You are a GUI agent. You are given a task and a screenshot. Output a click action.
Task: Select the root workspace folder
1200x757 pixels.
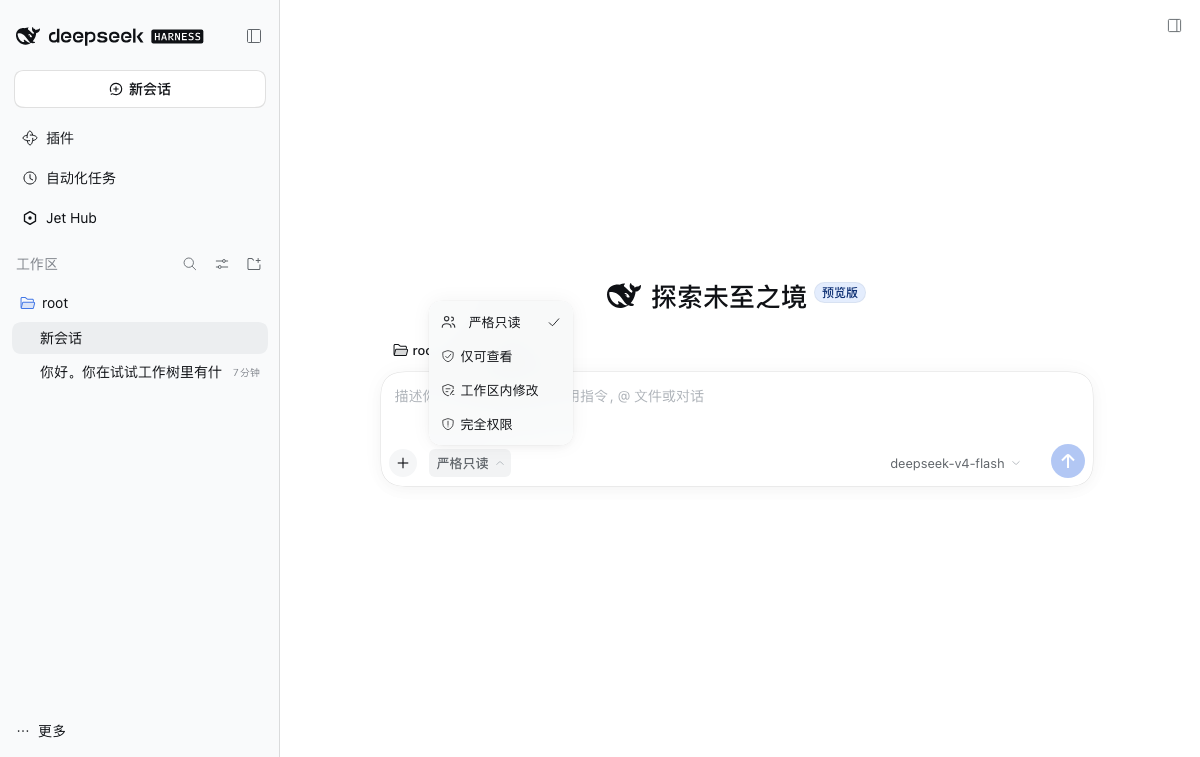coord(140,303)
